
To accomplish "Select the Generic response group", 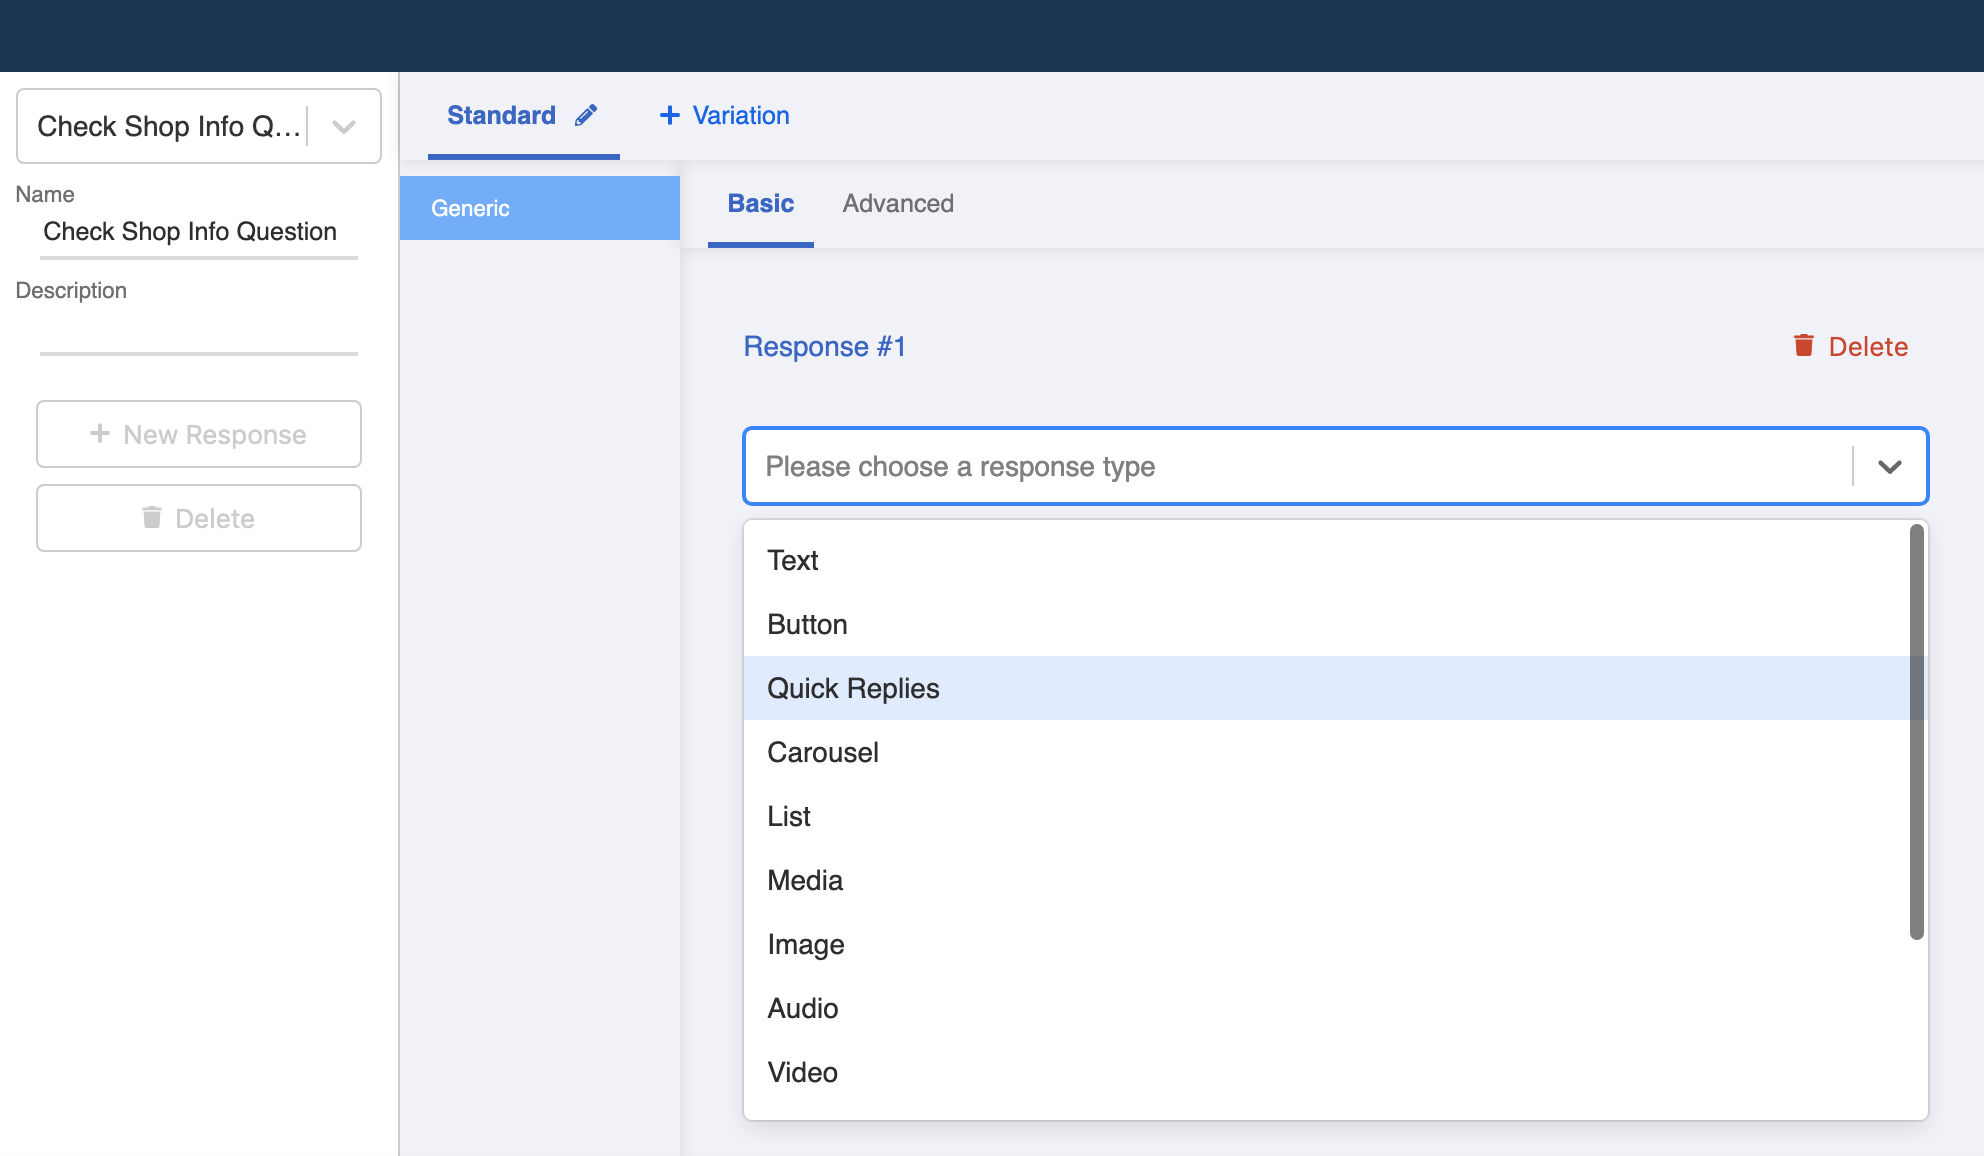I will [x=470, y=208].
